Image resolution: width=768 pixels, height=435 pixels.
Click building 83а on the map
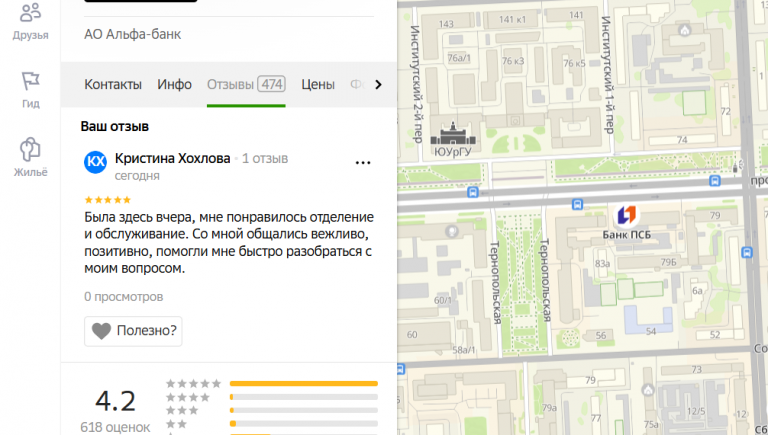(x=602, y=264)
